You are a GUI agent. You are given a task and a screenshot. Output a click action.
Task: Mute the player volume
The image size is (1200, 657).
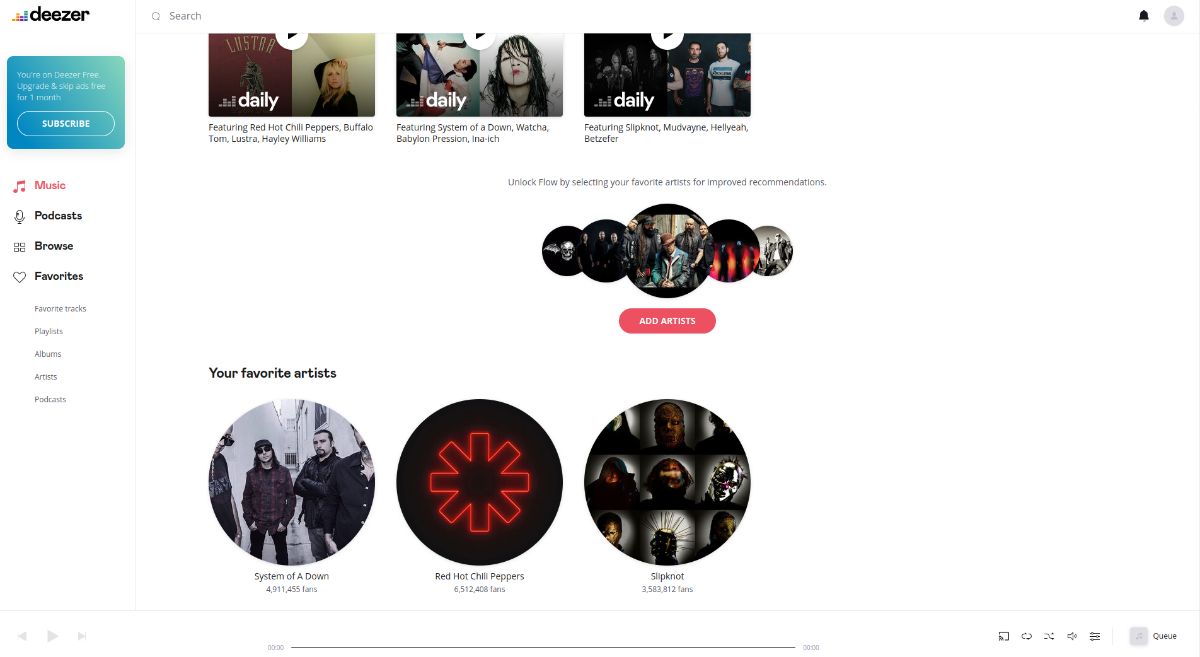tap(1072, 636)
